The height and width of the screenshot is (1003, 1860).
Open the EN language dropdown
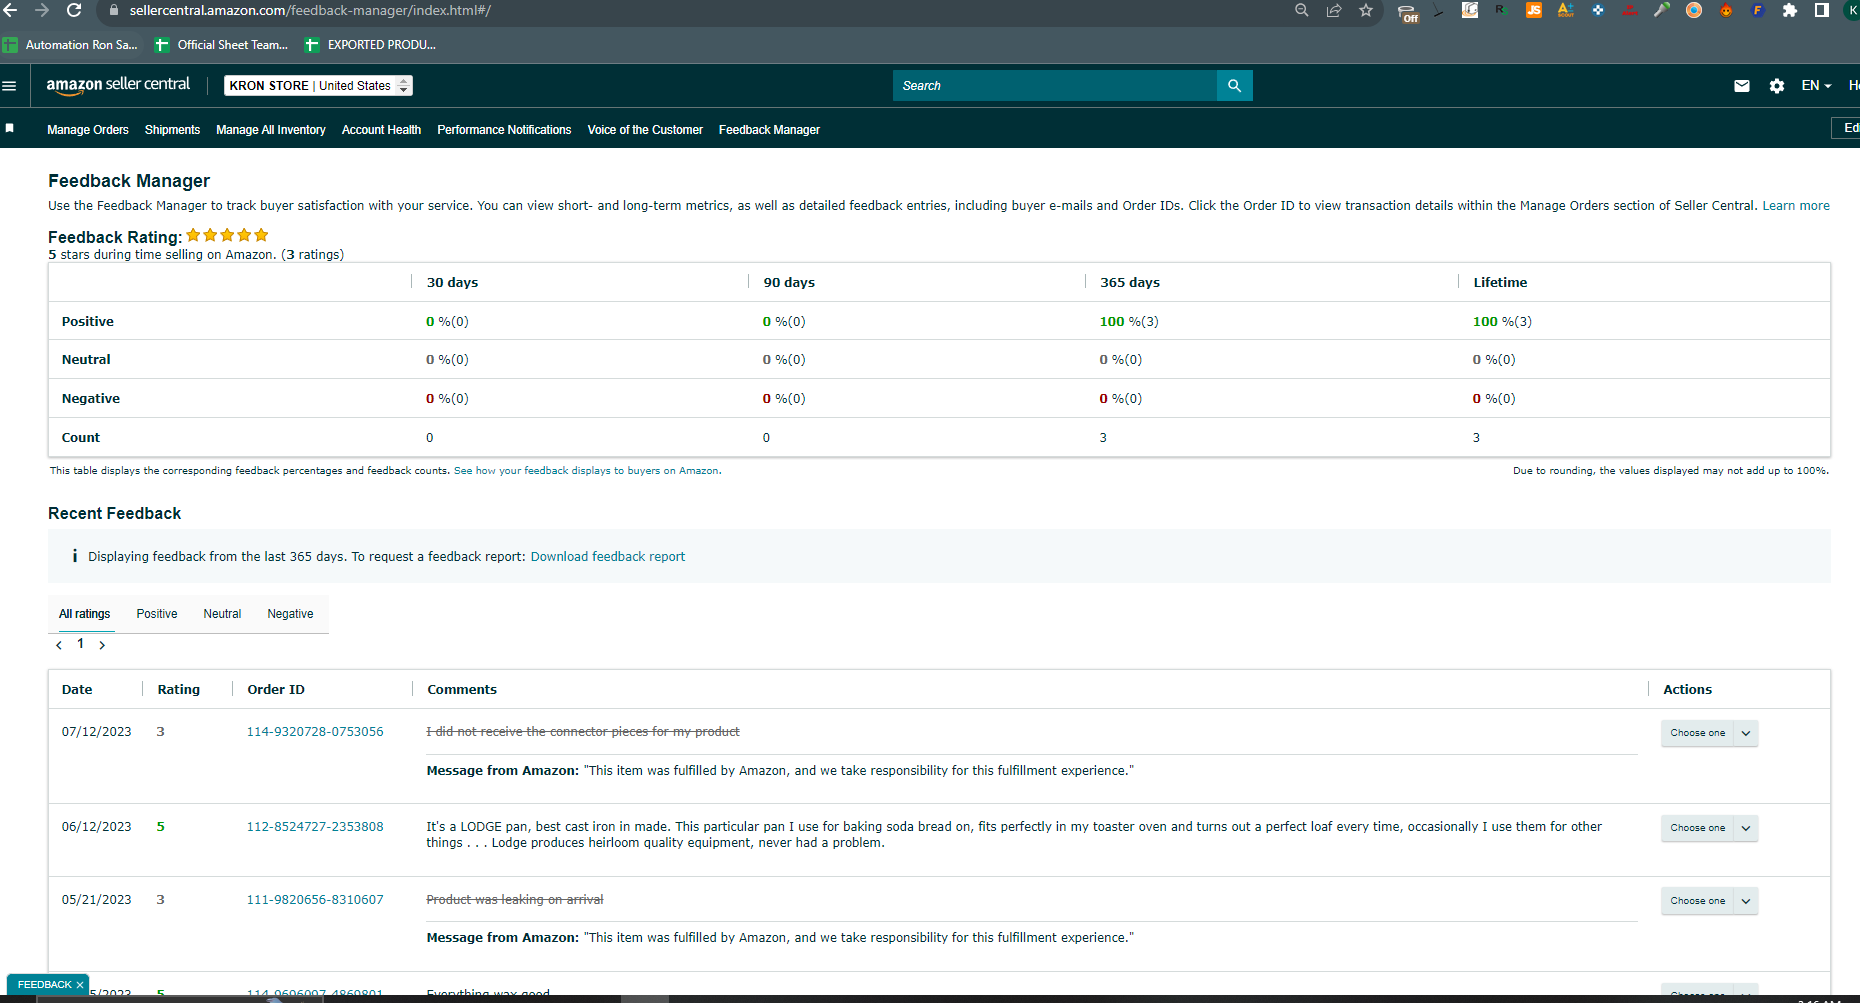1816,86
